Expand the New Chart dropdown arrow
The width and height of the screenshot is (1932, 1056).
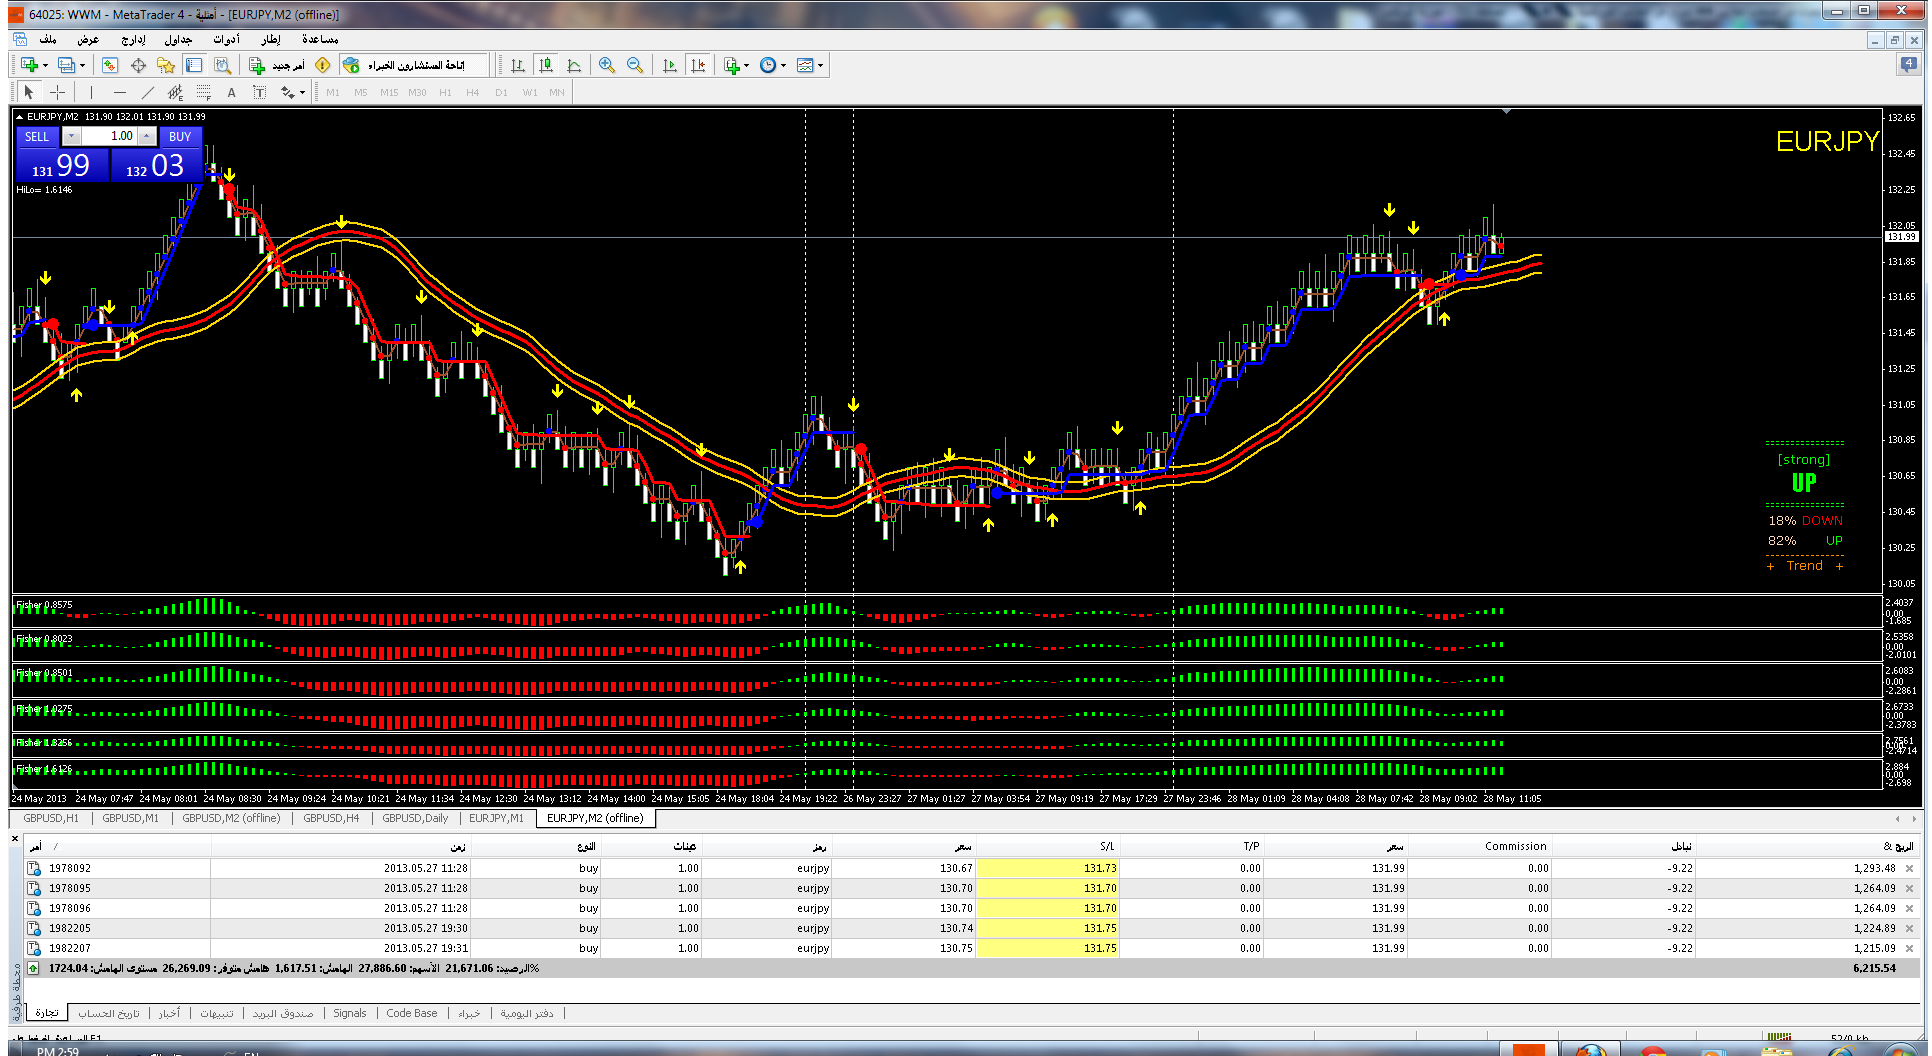45,65
